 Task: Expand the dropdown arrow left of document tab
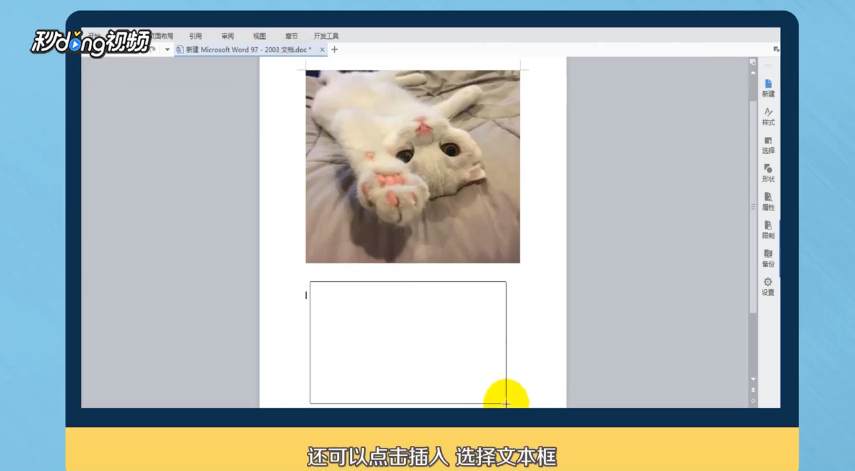pyautogui.click(x=167, y=50)
